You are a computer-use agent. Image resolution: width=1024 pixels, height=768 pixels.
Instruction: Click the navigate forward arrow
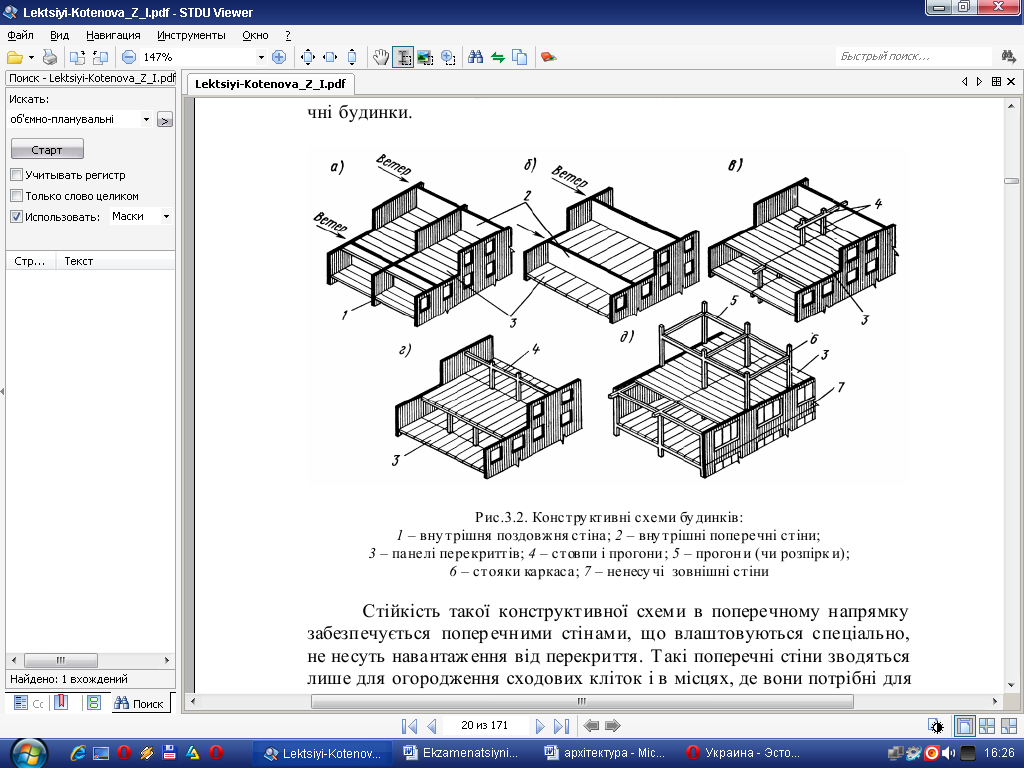[x=613, y=726]
